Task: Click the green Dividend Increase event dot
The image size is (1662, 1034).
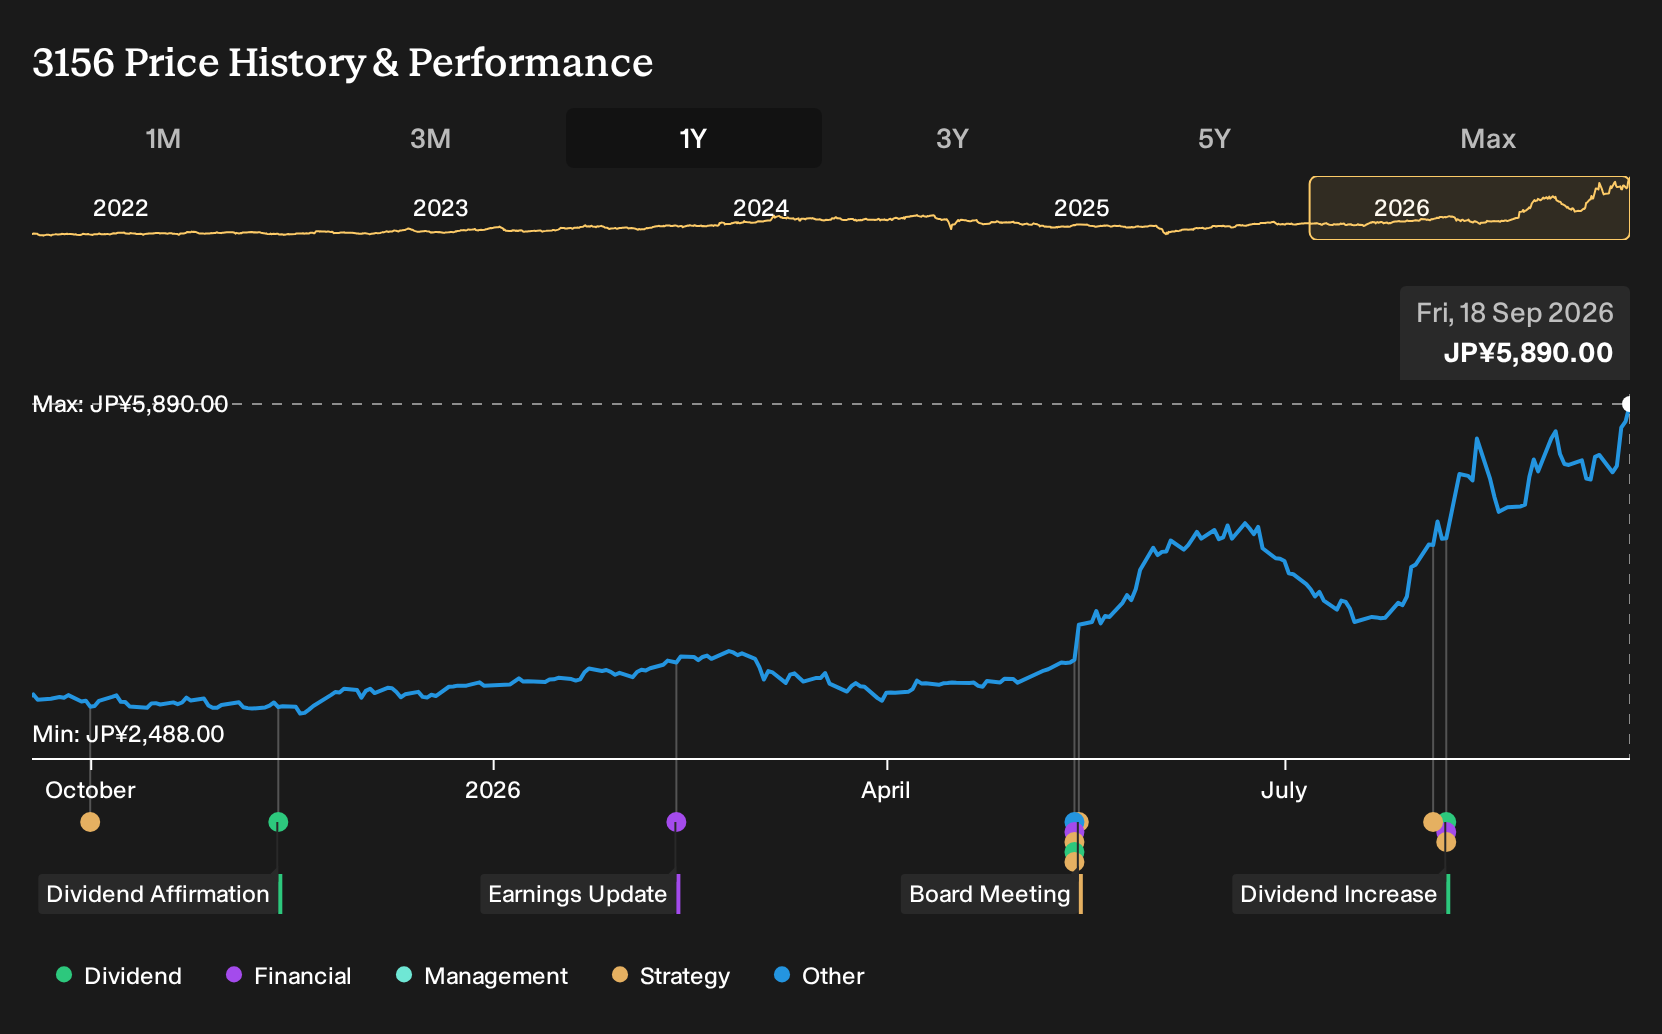Action: [x=1448, y=820]
